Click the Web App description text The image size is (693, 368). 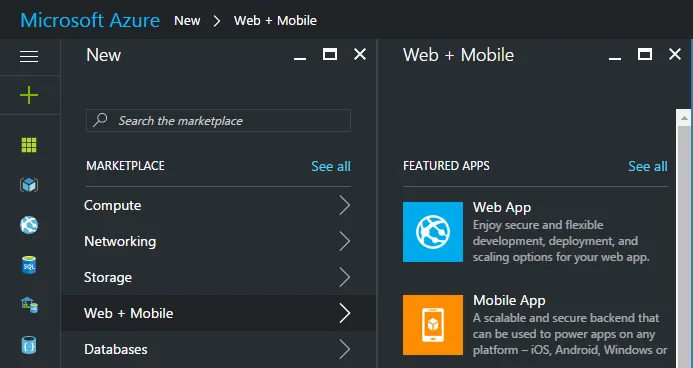(x=561, y=241)
